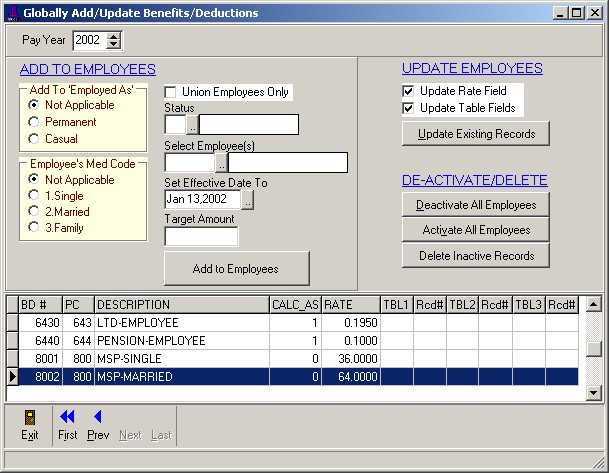This screenshot has height=473, width=609.
Task: Close the Globally Add/Update window
Action: pyautogui.click(x=595, y=13)
